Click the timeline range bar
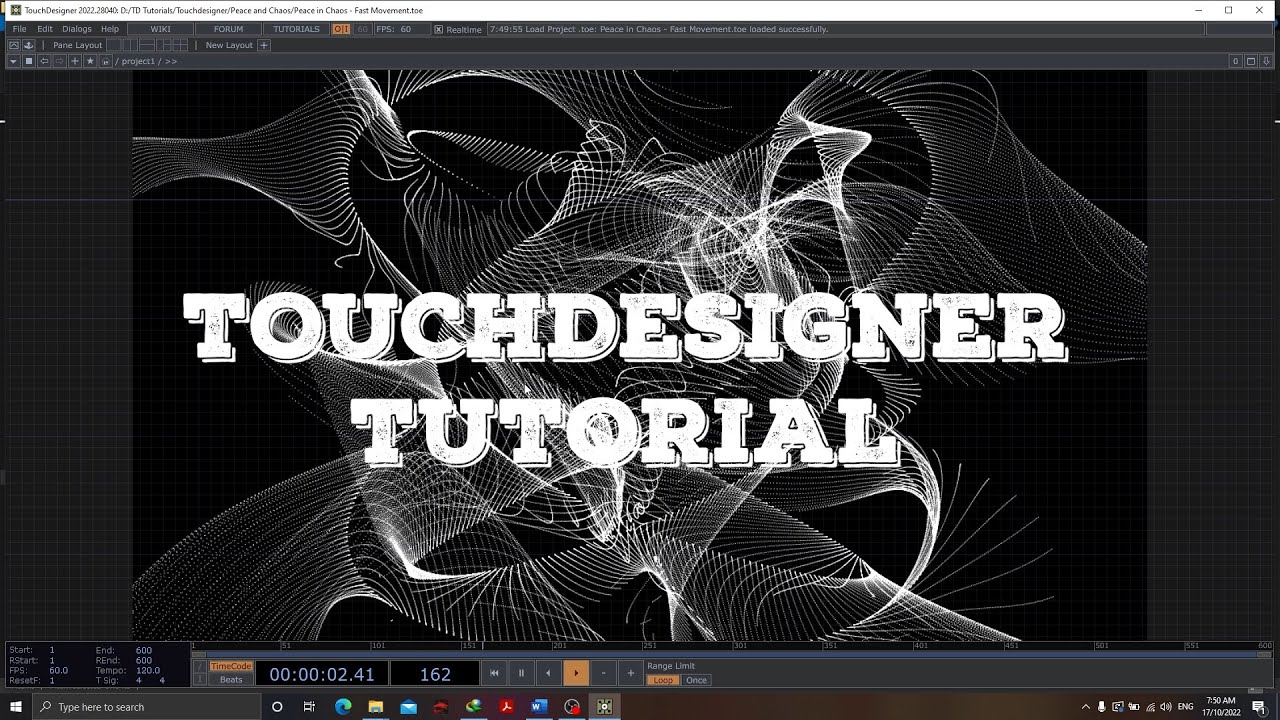The image size is (1280, 720). click(x=732, y=654)
